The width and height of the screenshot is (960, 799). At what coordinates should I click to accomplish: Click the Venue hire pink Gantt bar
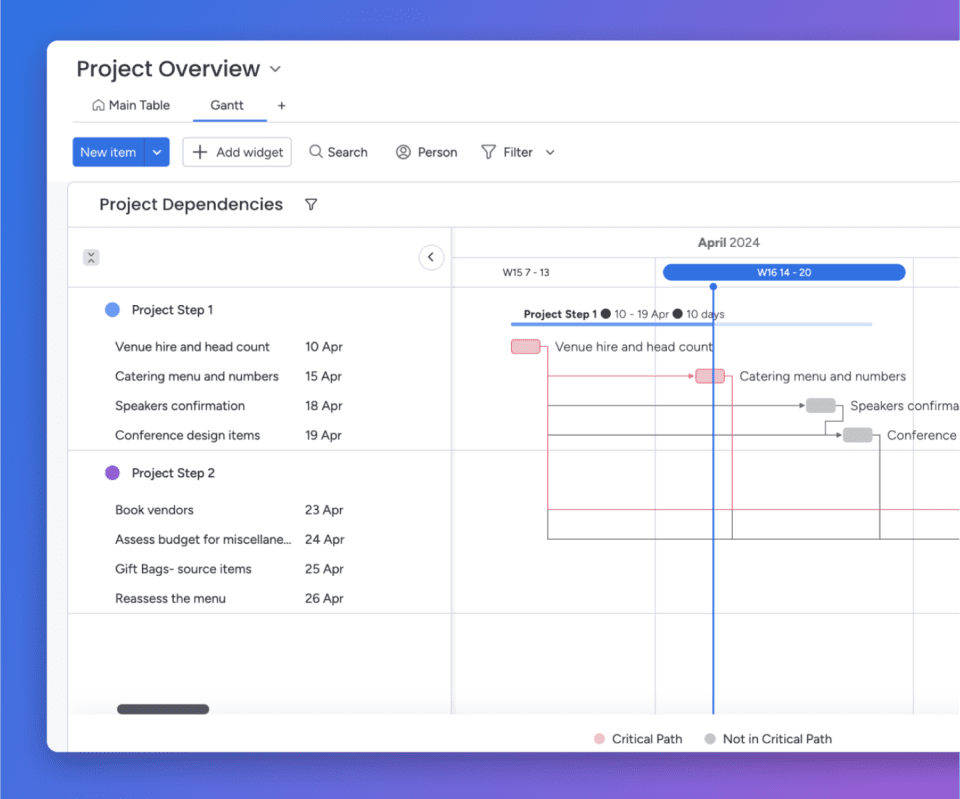coord(525,347)
